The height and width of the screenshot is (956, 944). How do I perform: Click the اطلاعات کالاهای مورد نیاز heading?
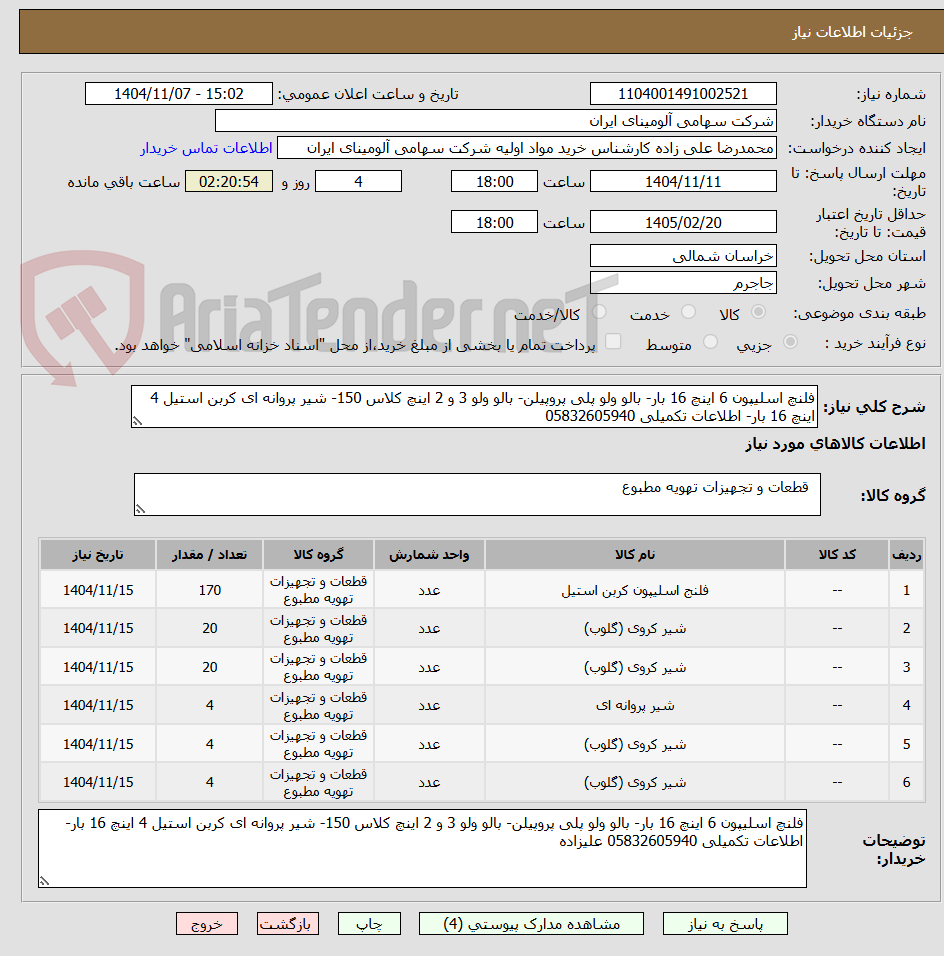point(835,444)
